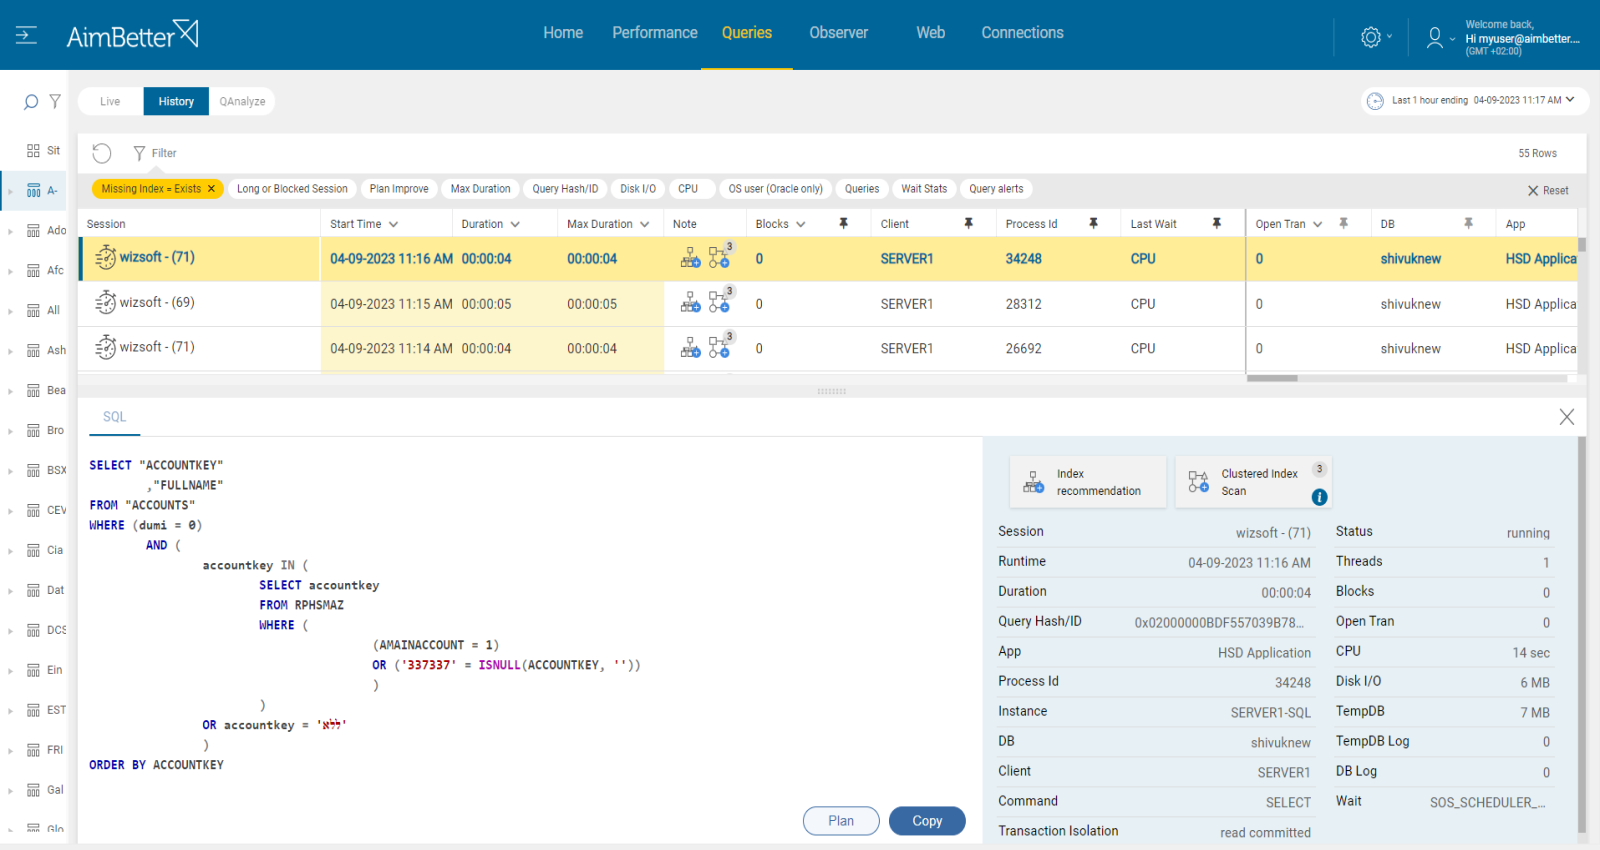Open Max Duration column dropdown

pos(645,225)
